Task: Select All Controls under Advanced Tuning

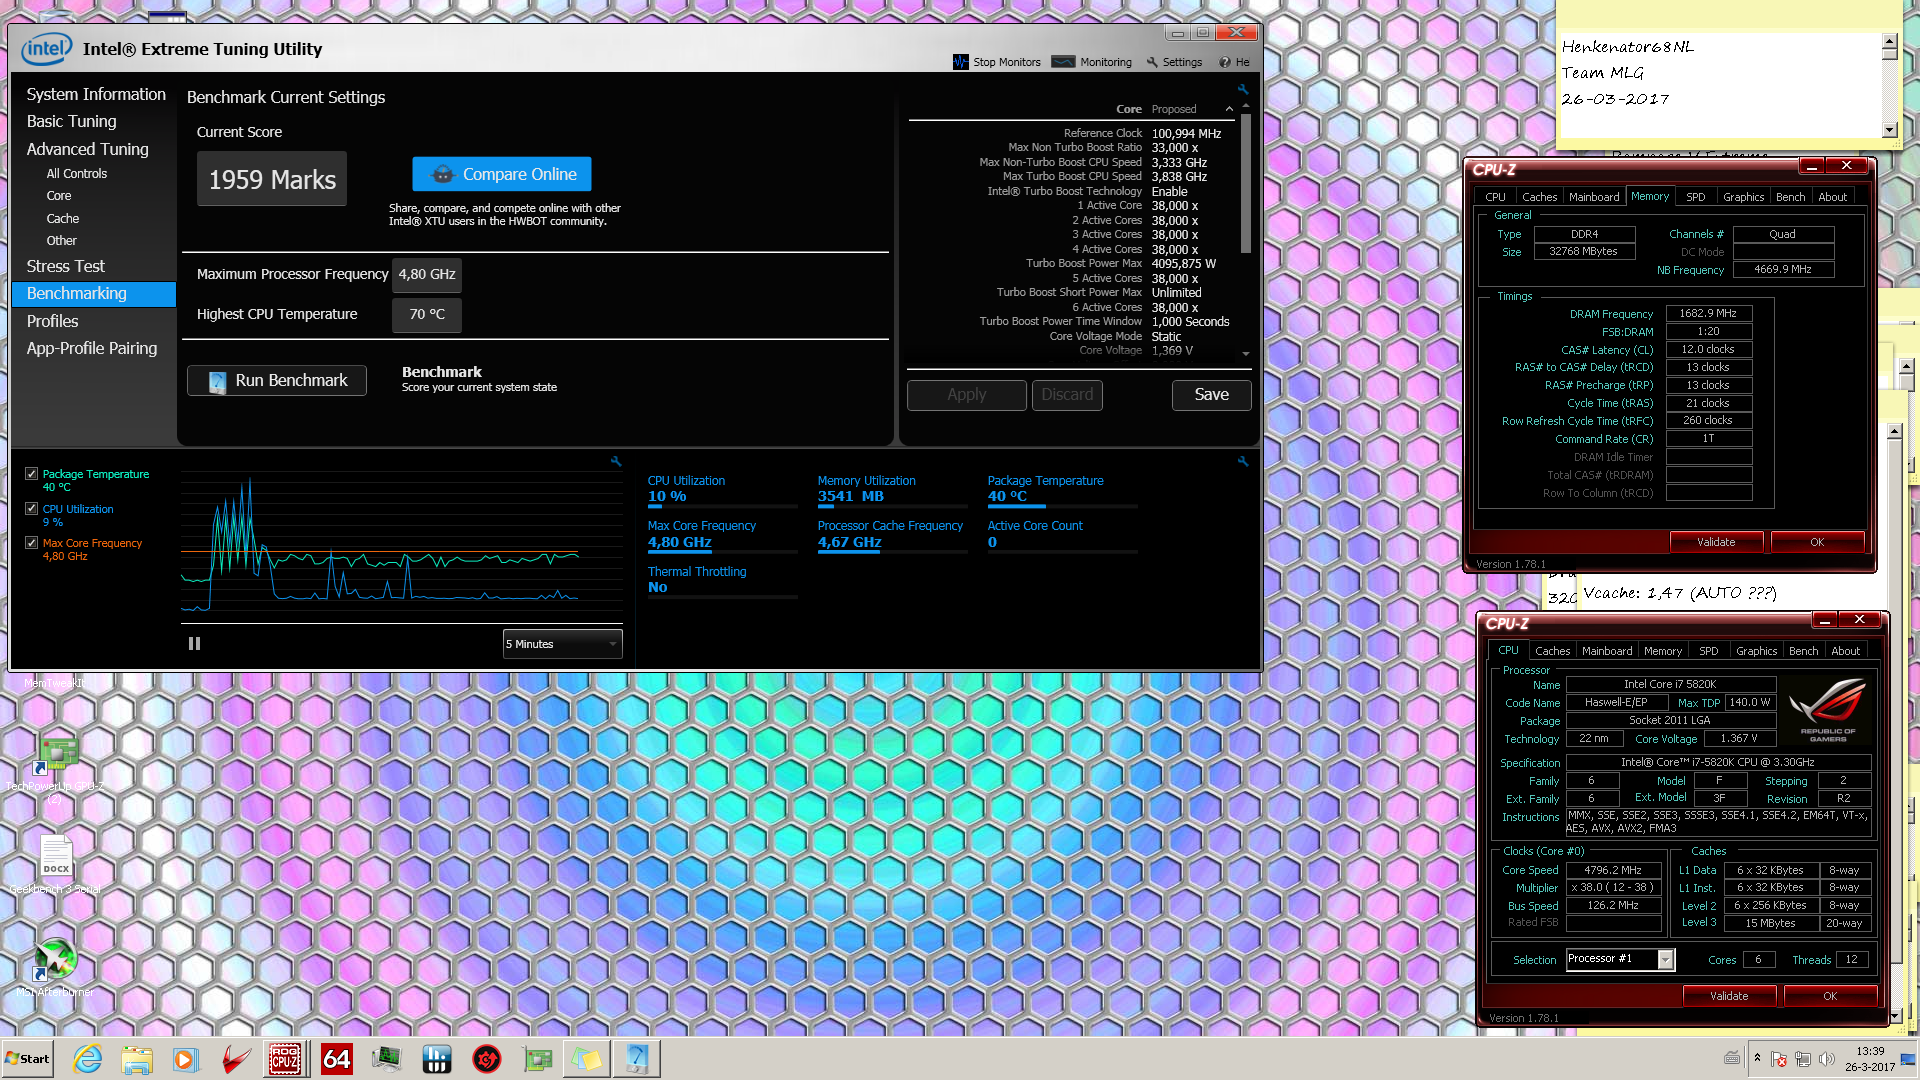Action: 77,173
